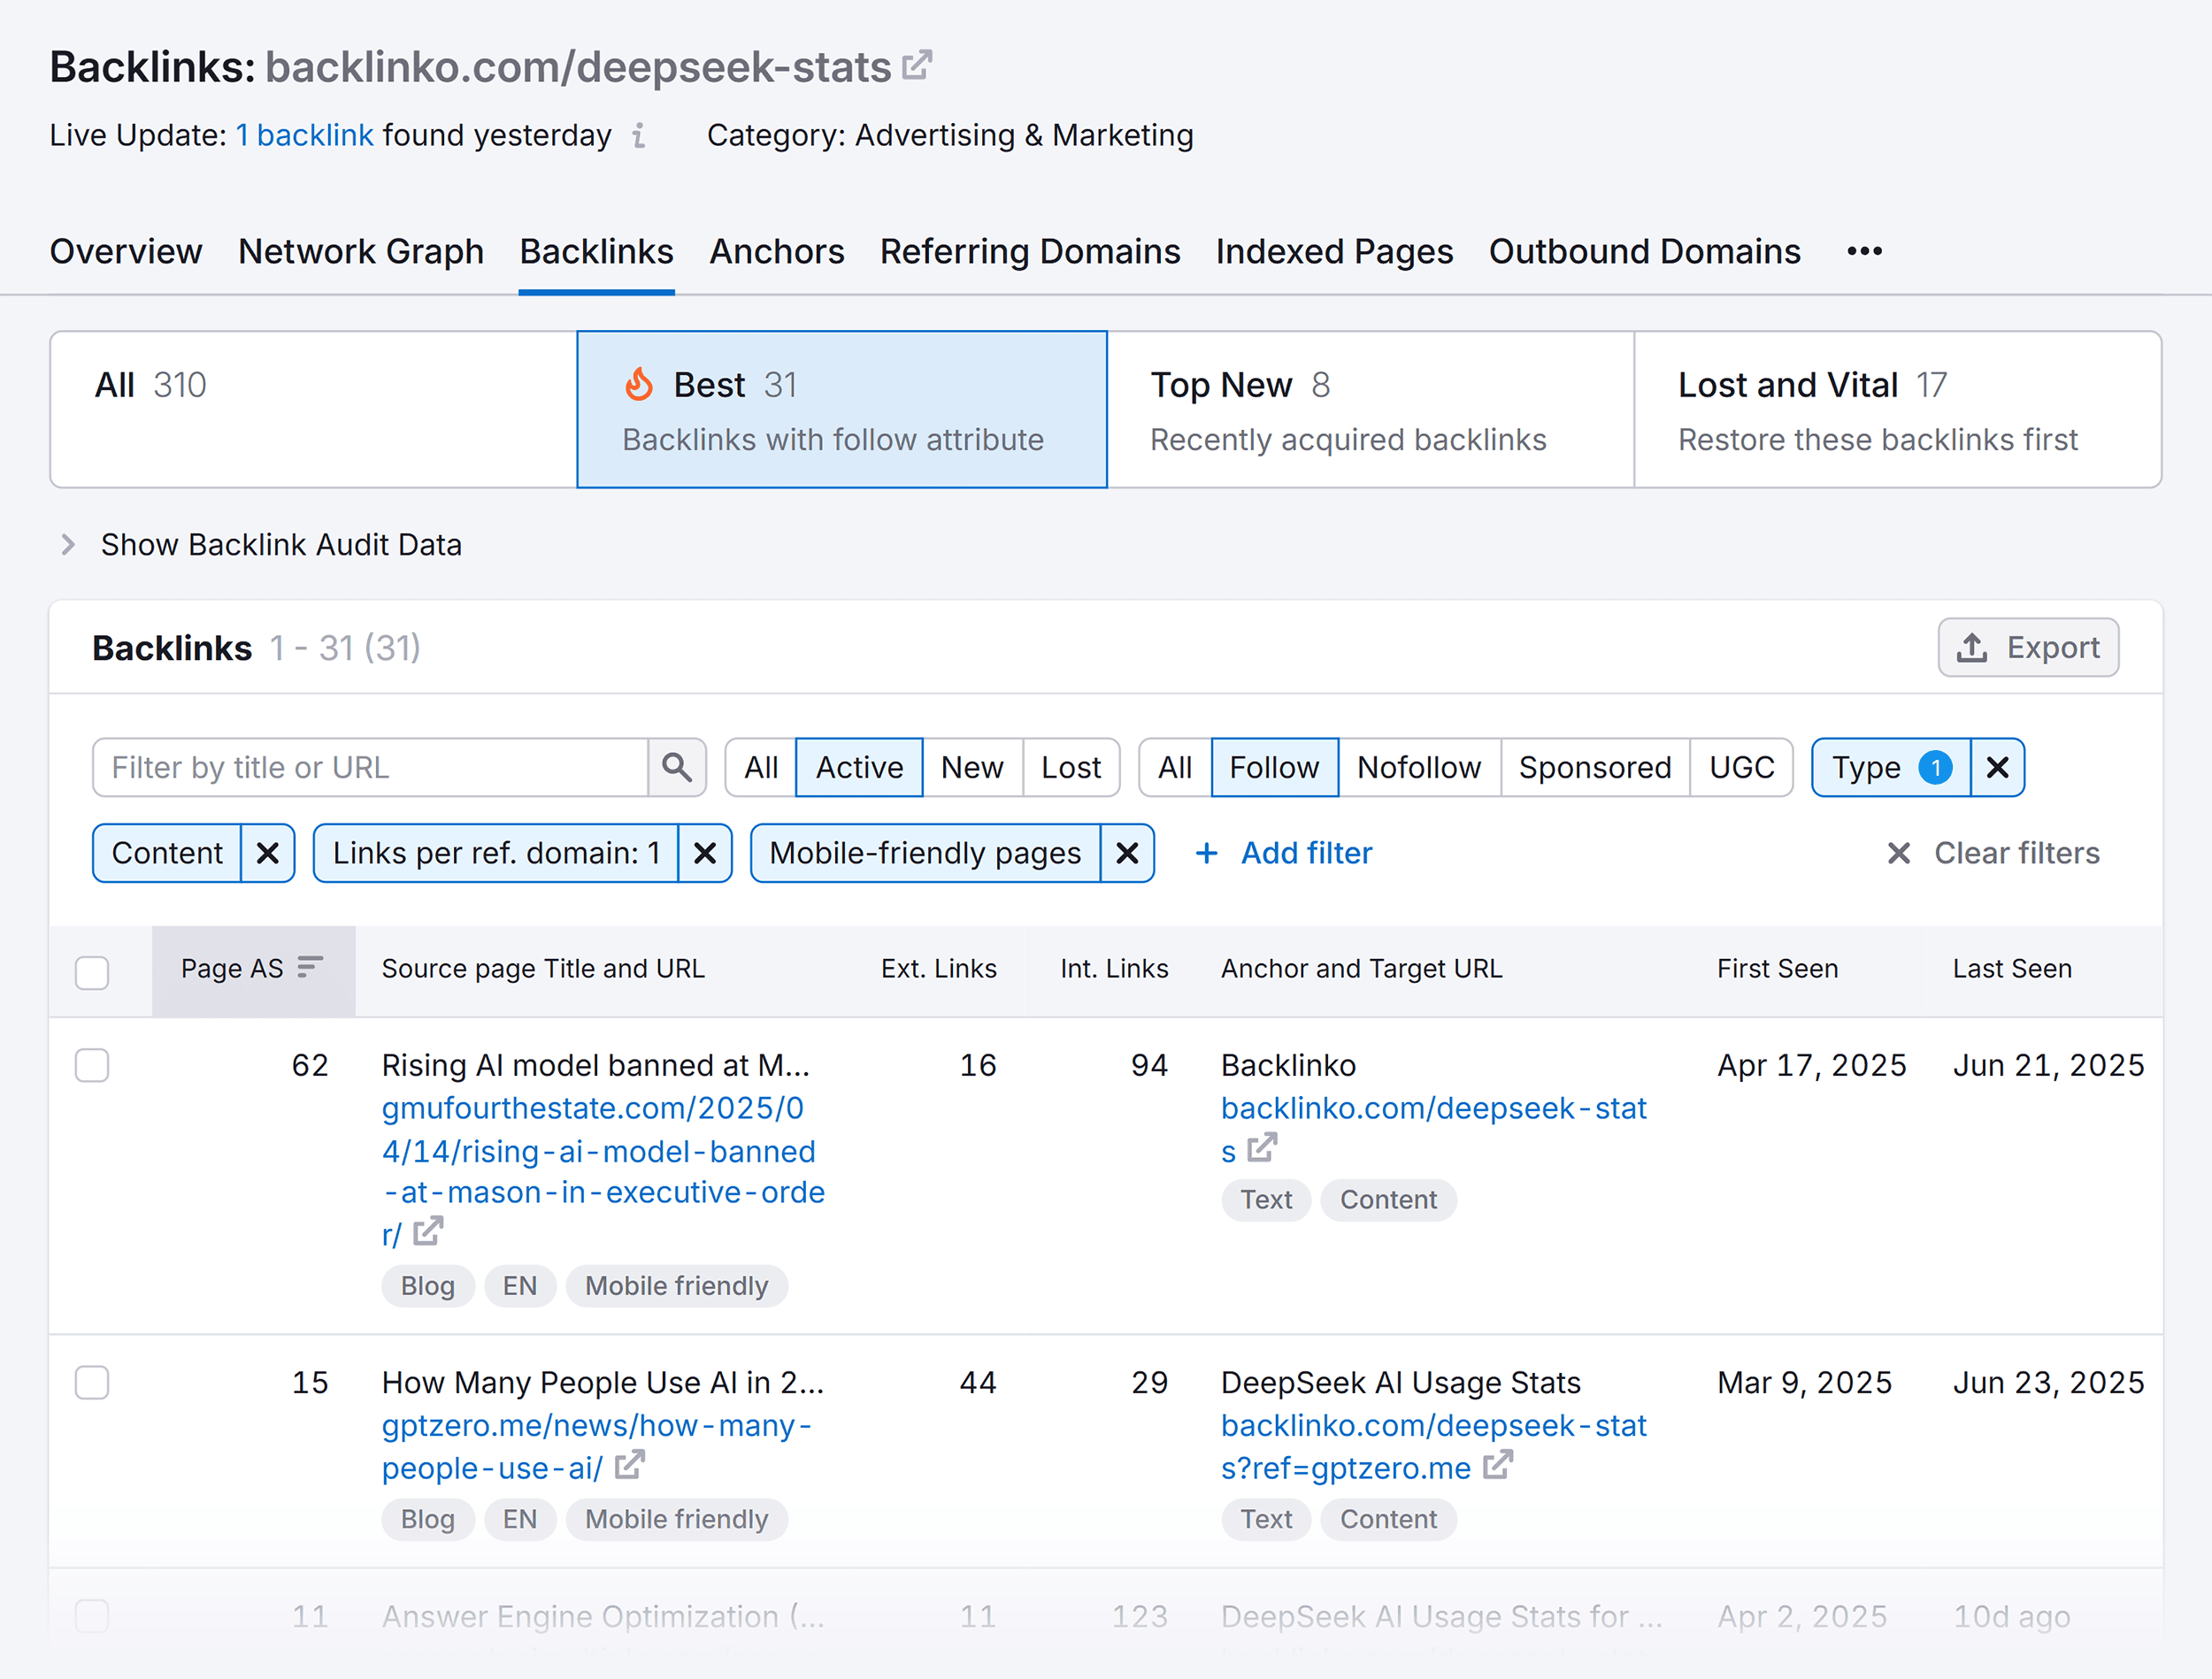2212x1679 pixels.
Task: Open gptzero.me target URL external link icon
Action: pyautogui.click(x=1498, y=1465)
